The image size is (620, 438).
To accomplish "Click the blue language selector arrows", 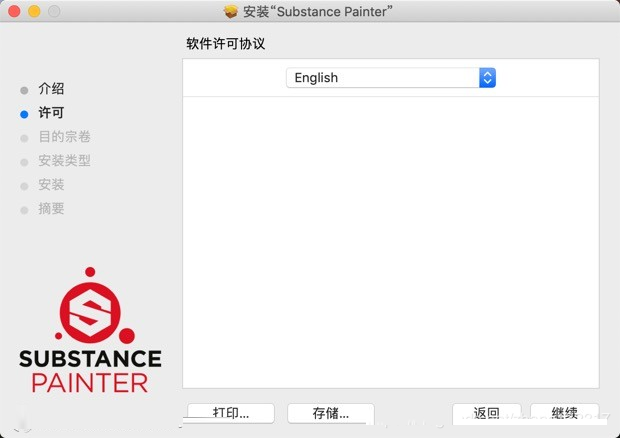I will (488, 77).
